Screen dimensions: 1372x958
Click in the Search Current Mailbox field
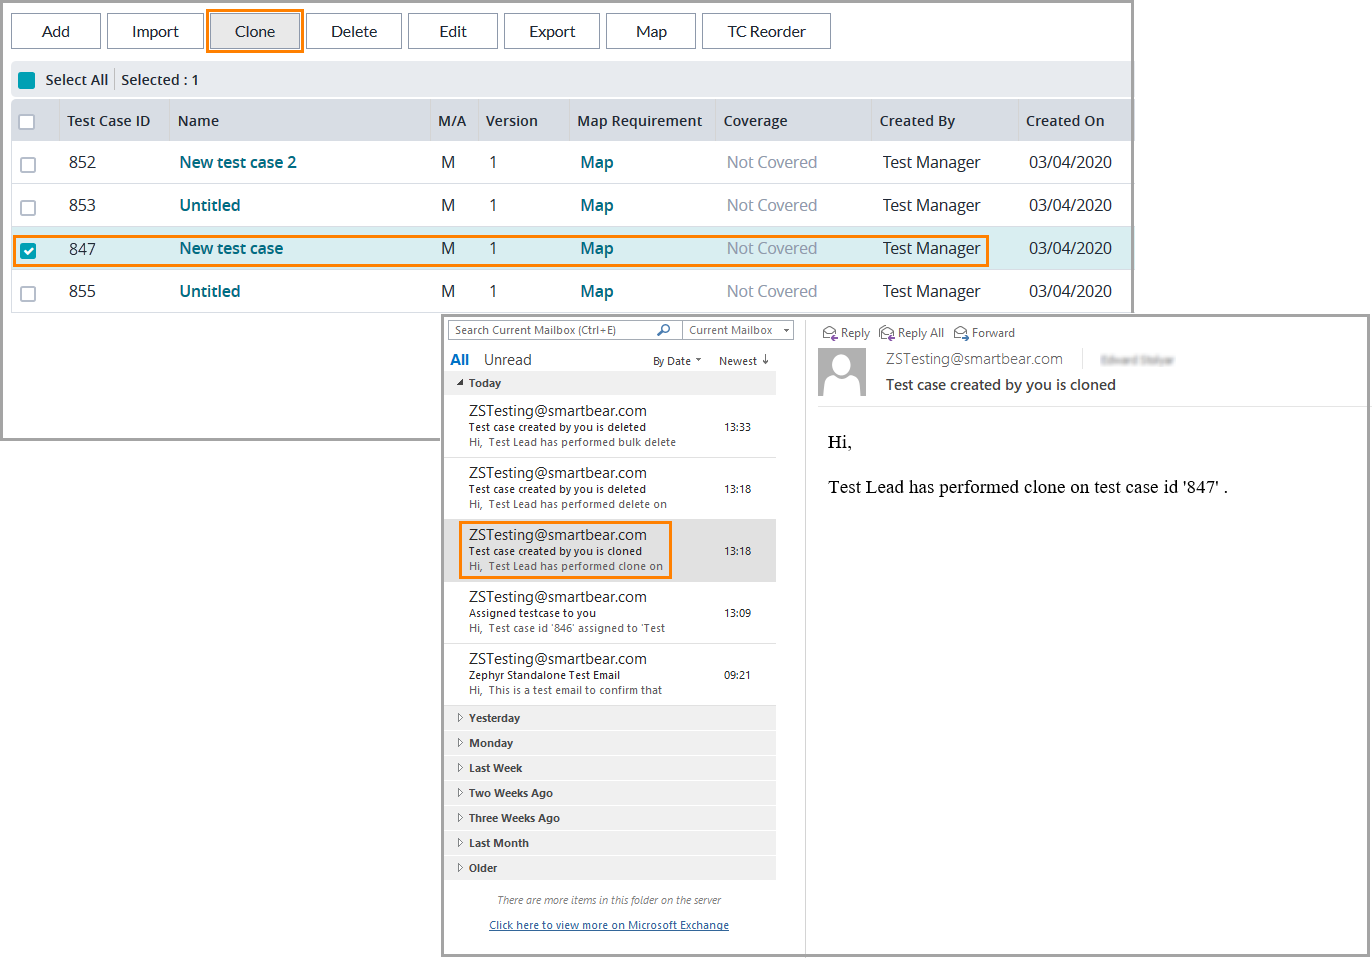pos(550,330)
